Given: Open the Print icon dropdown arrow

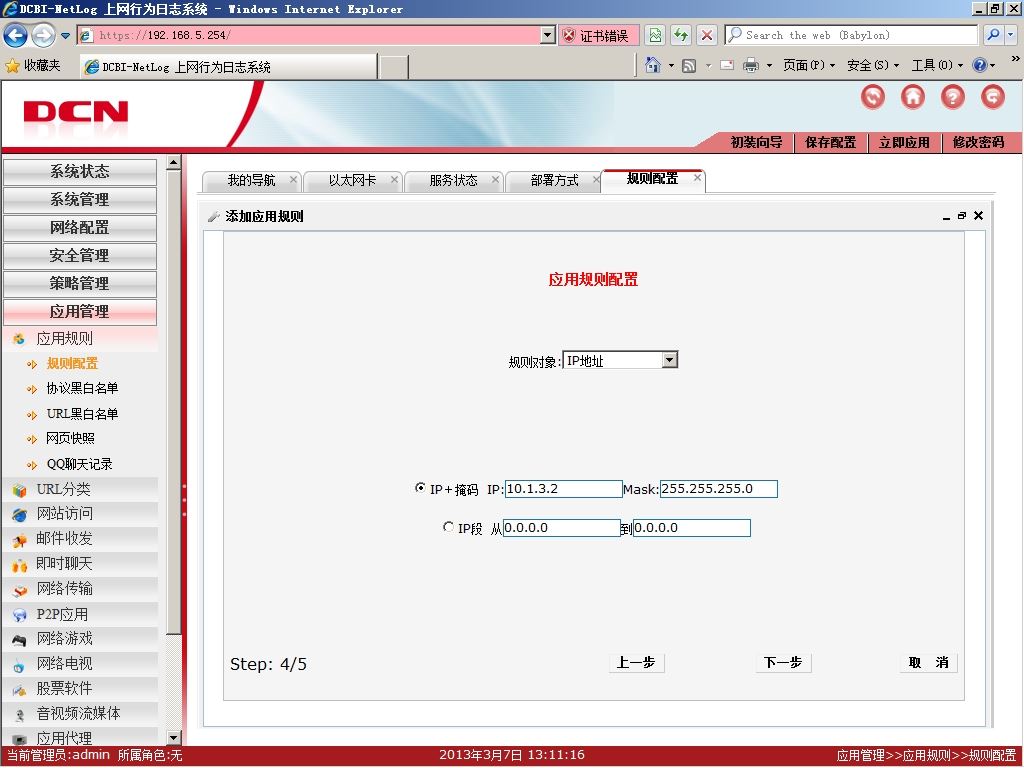Looking at the screenshot, I should pyautogui.click(x=769, y=65).
